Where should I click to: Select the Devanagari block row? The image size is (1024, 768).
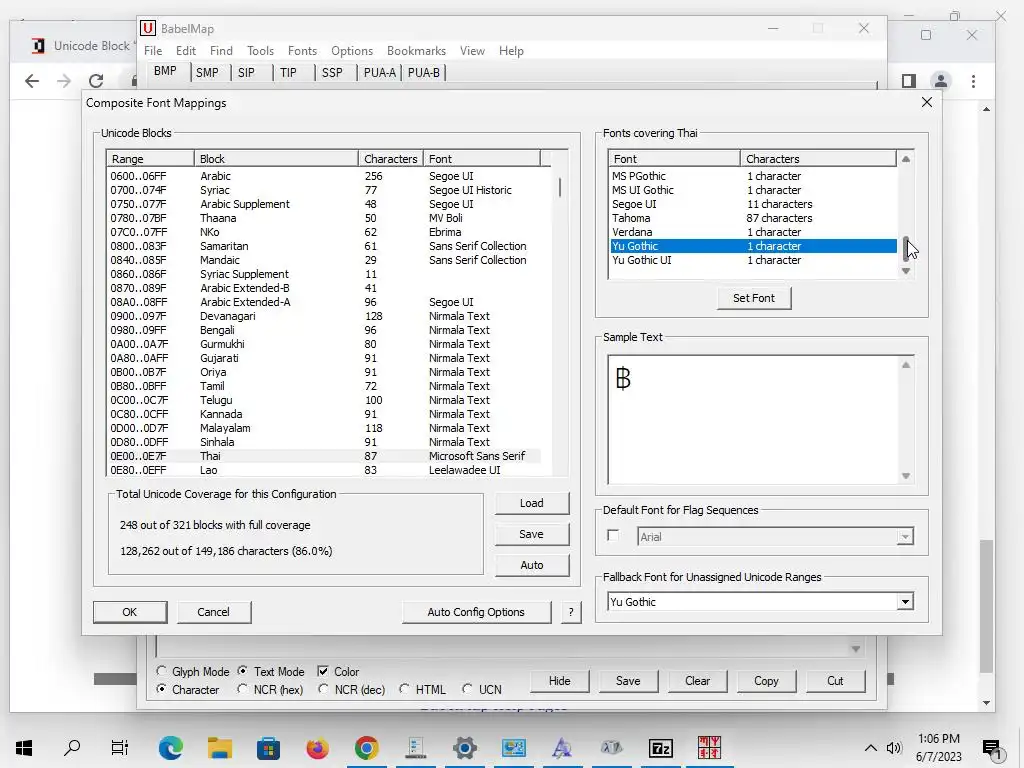pos(324,316)
